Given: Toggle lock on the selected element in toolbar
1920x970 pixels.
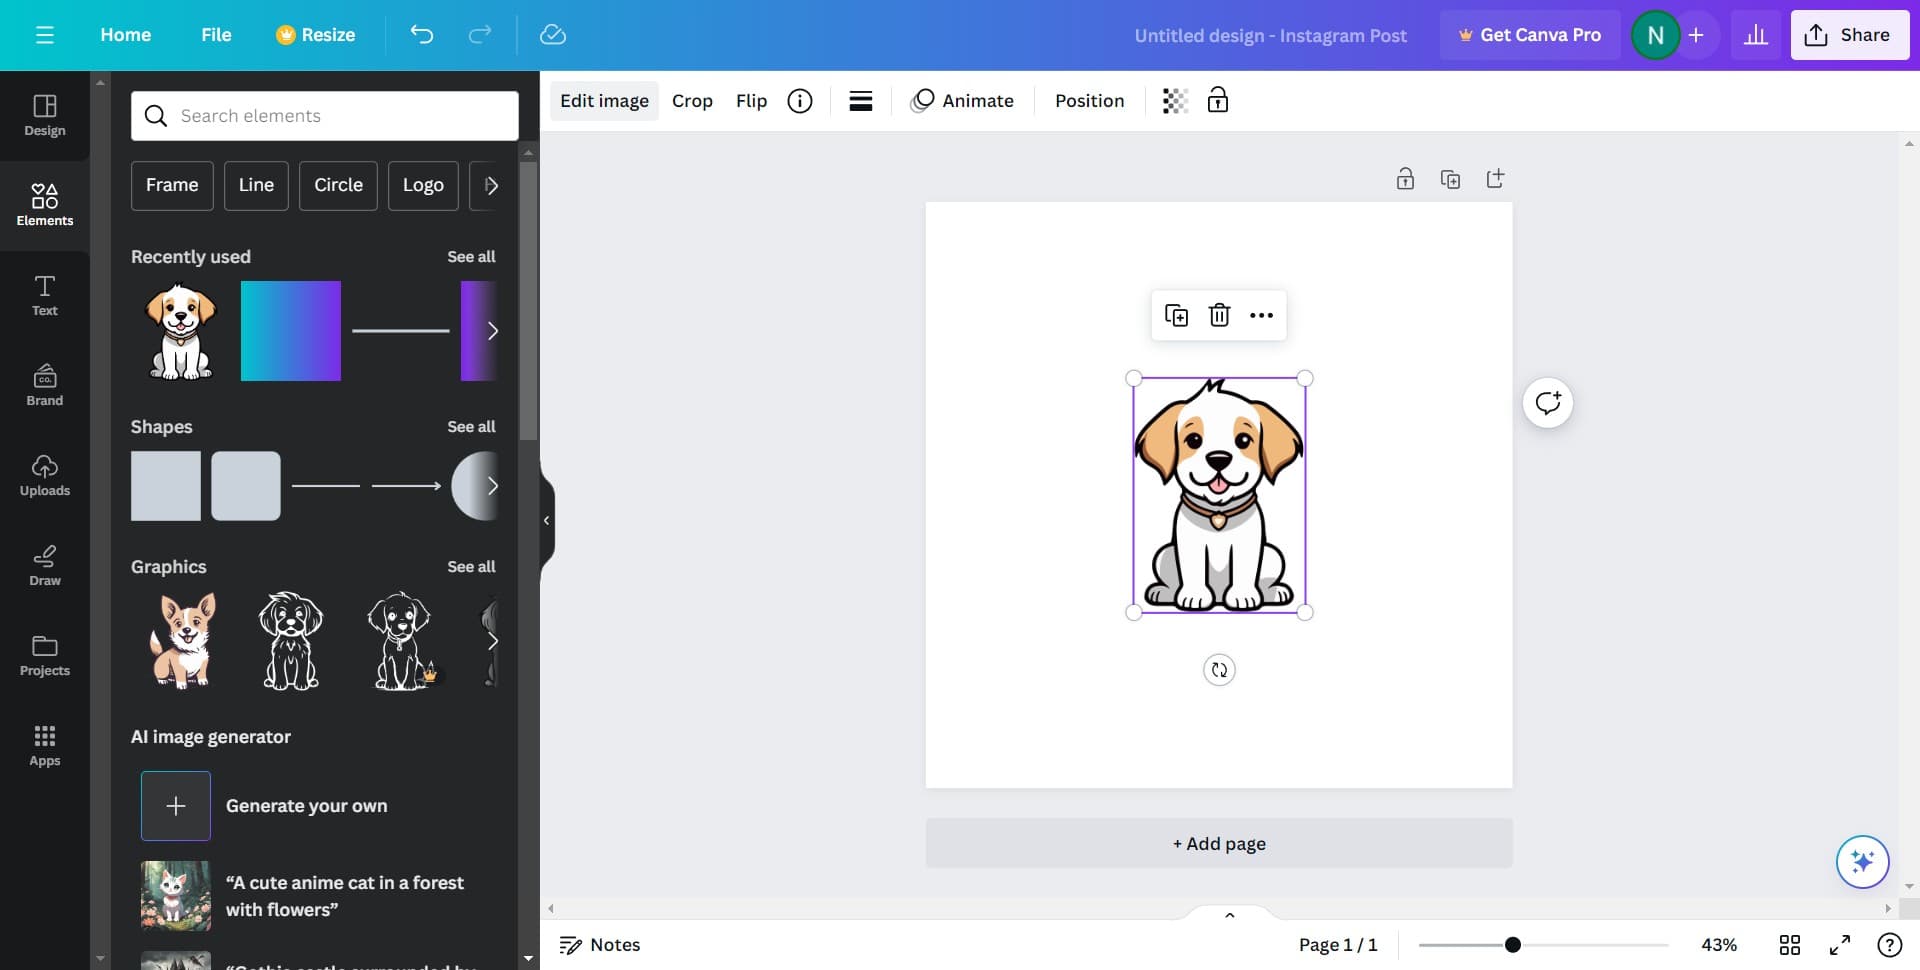Looking at the screenshot, I should click(x=1217, y=101).
